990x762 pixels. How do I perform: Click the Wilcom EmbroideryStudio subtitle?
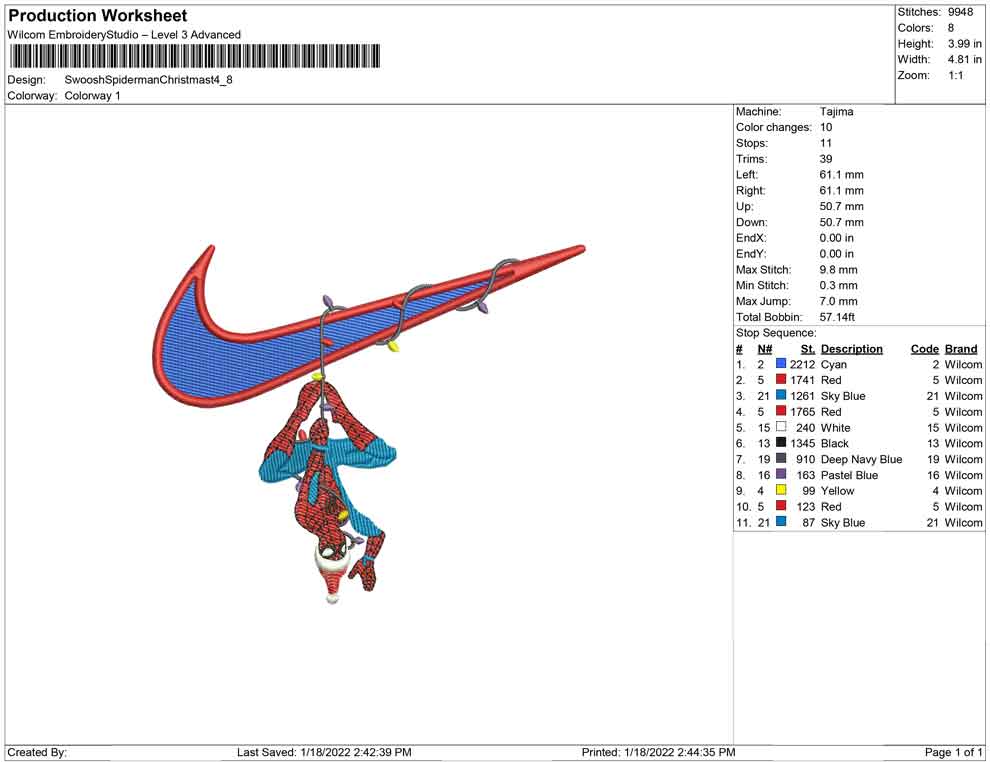[124, 35]
